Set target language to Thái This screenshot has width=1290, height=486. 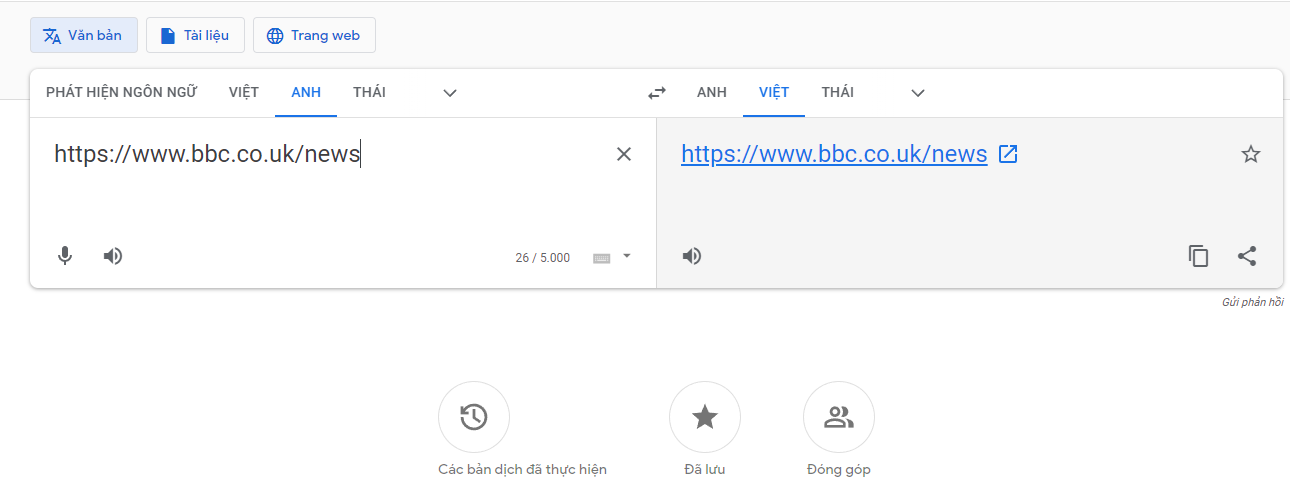838,92
